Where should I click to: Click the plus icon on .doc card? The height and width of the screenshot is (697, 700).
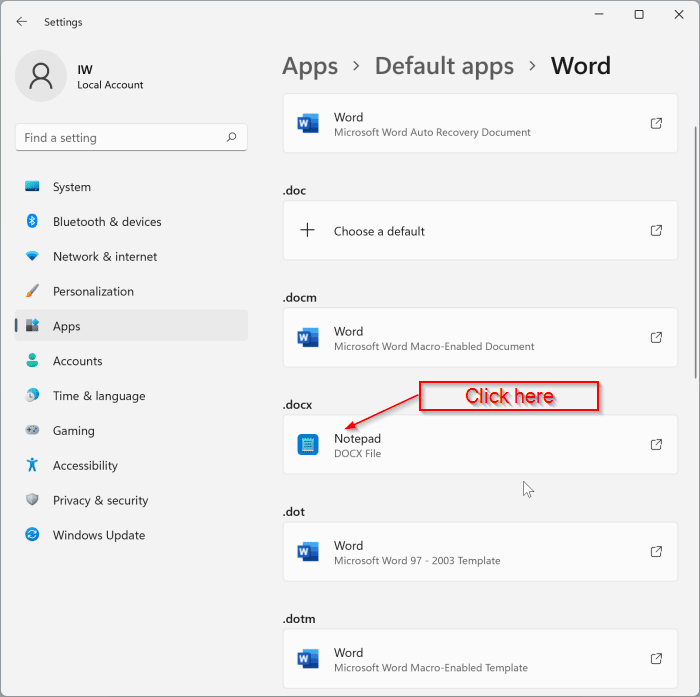(x=307, y=230)
